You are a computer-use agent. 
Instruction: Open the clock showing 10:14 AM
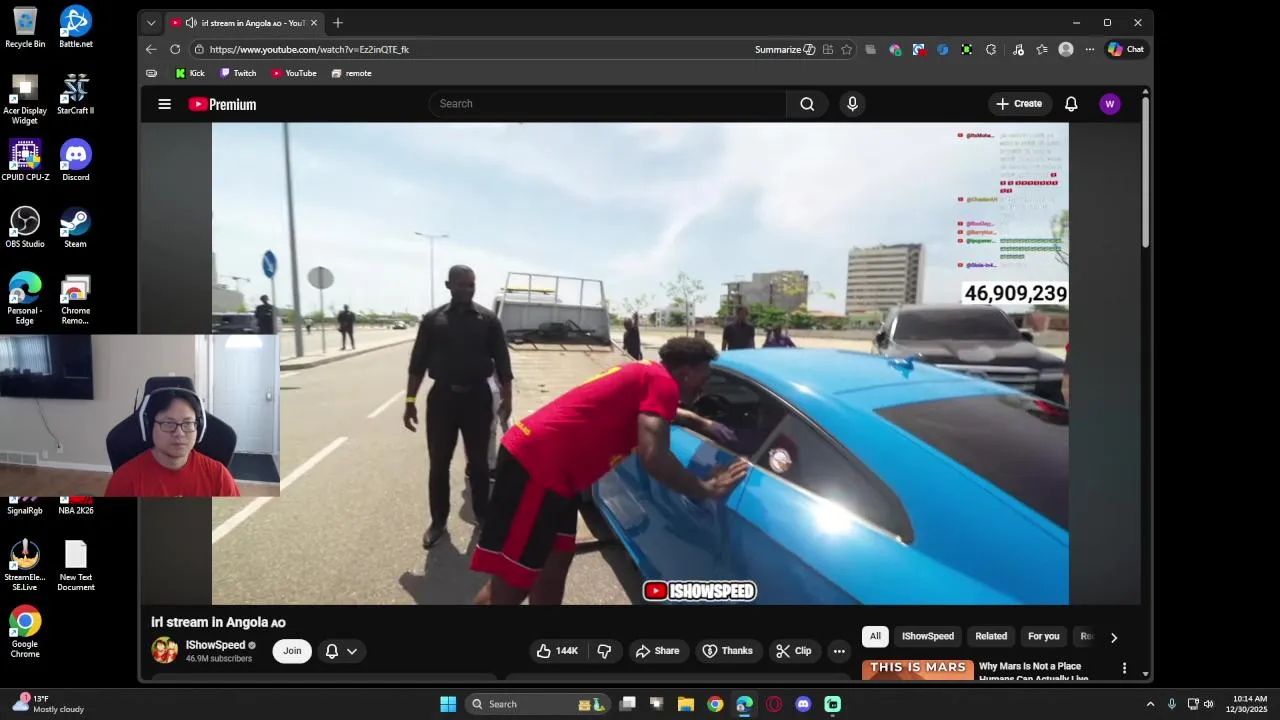[1250, 704]
